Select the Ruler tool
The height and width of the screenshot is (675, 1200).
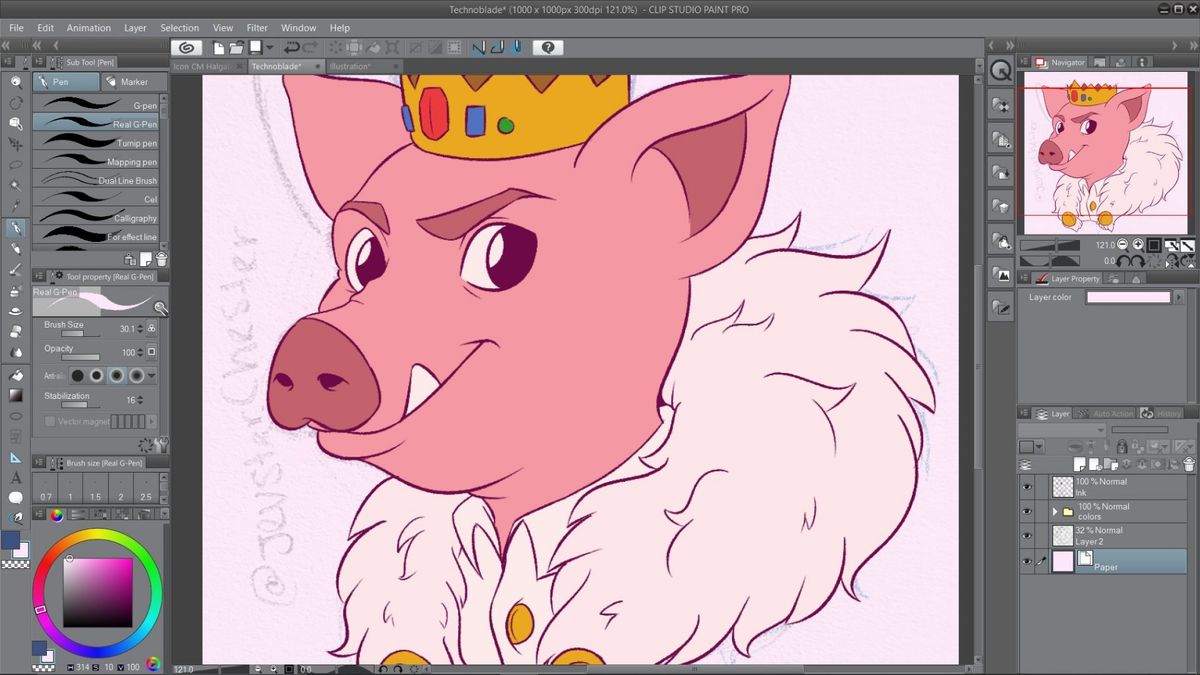point(16,457)
